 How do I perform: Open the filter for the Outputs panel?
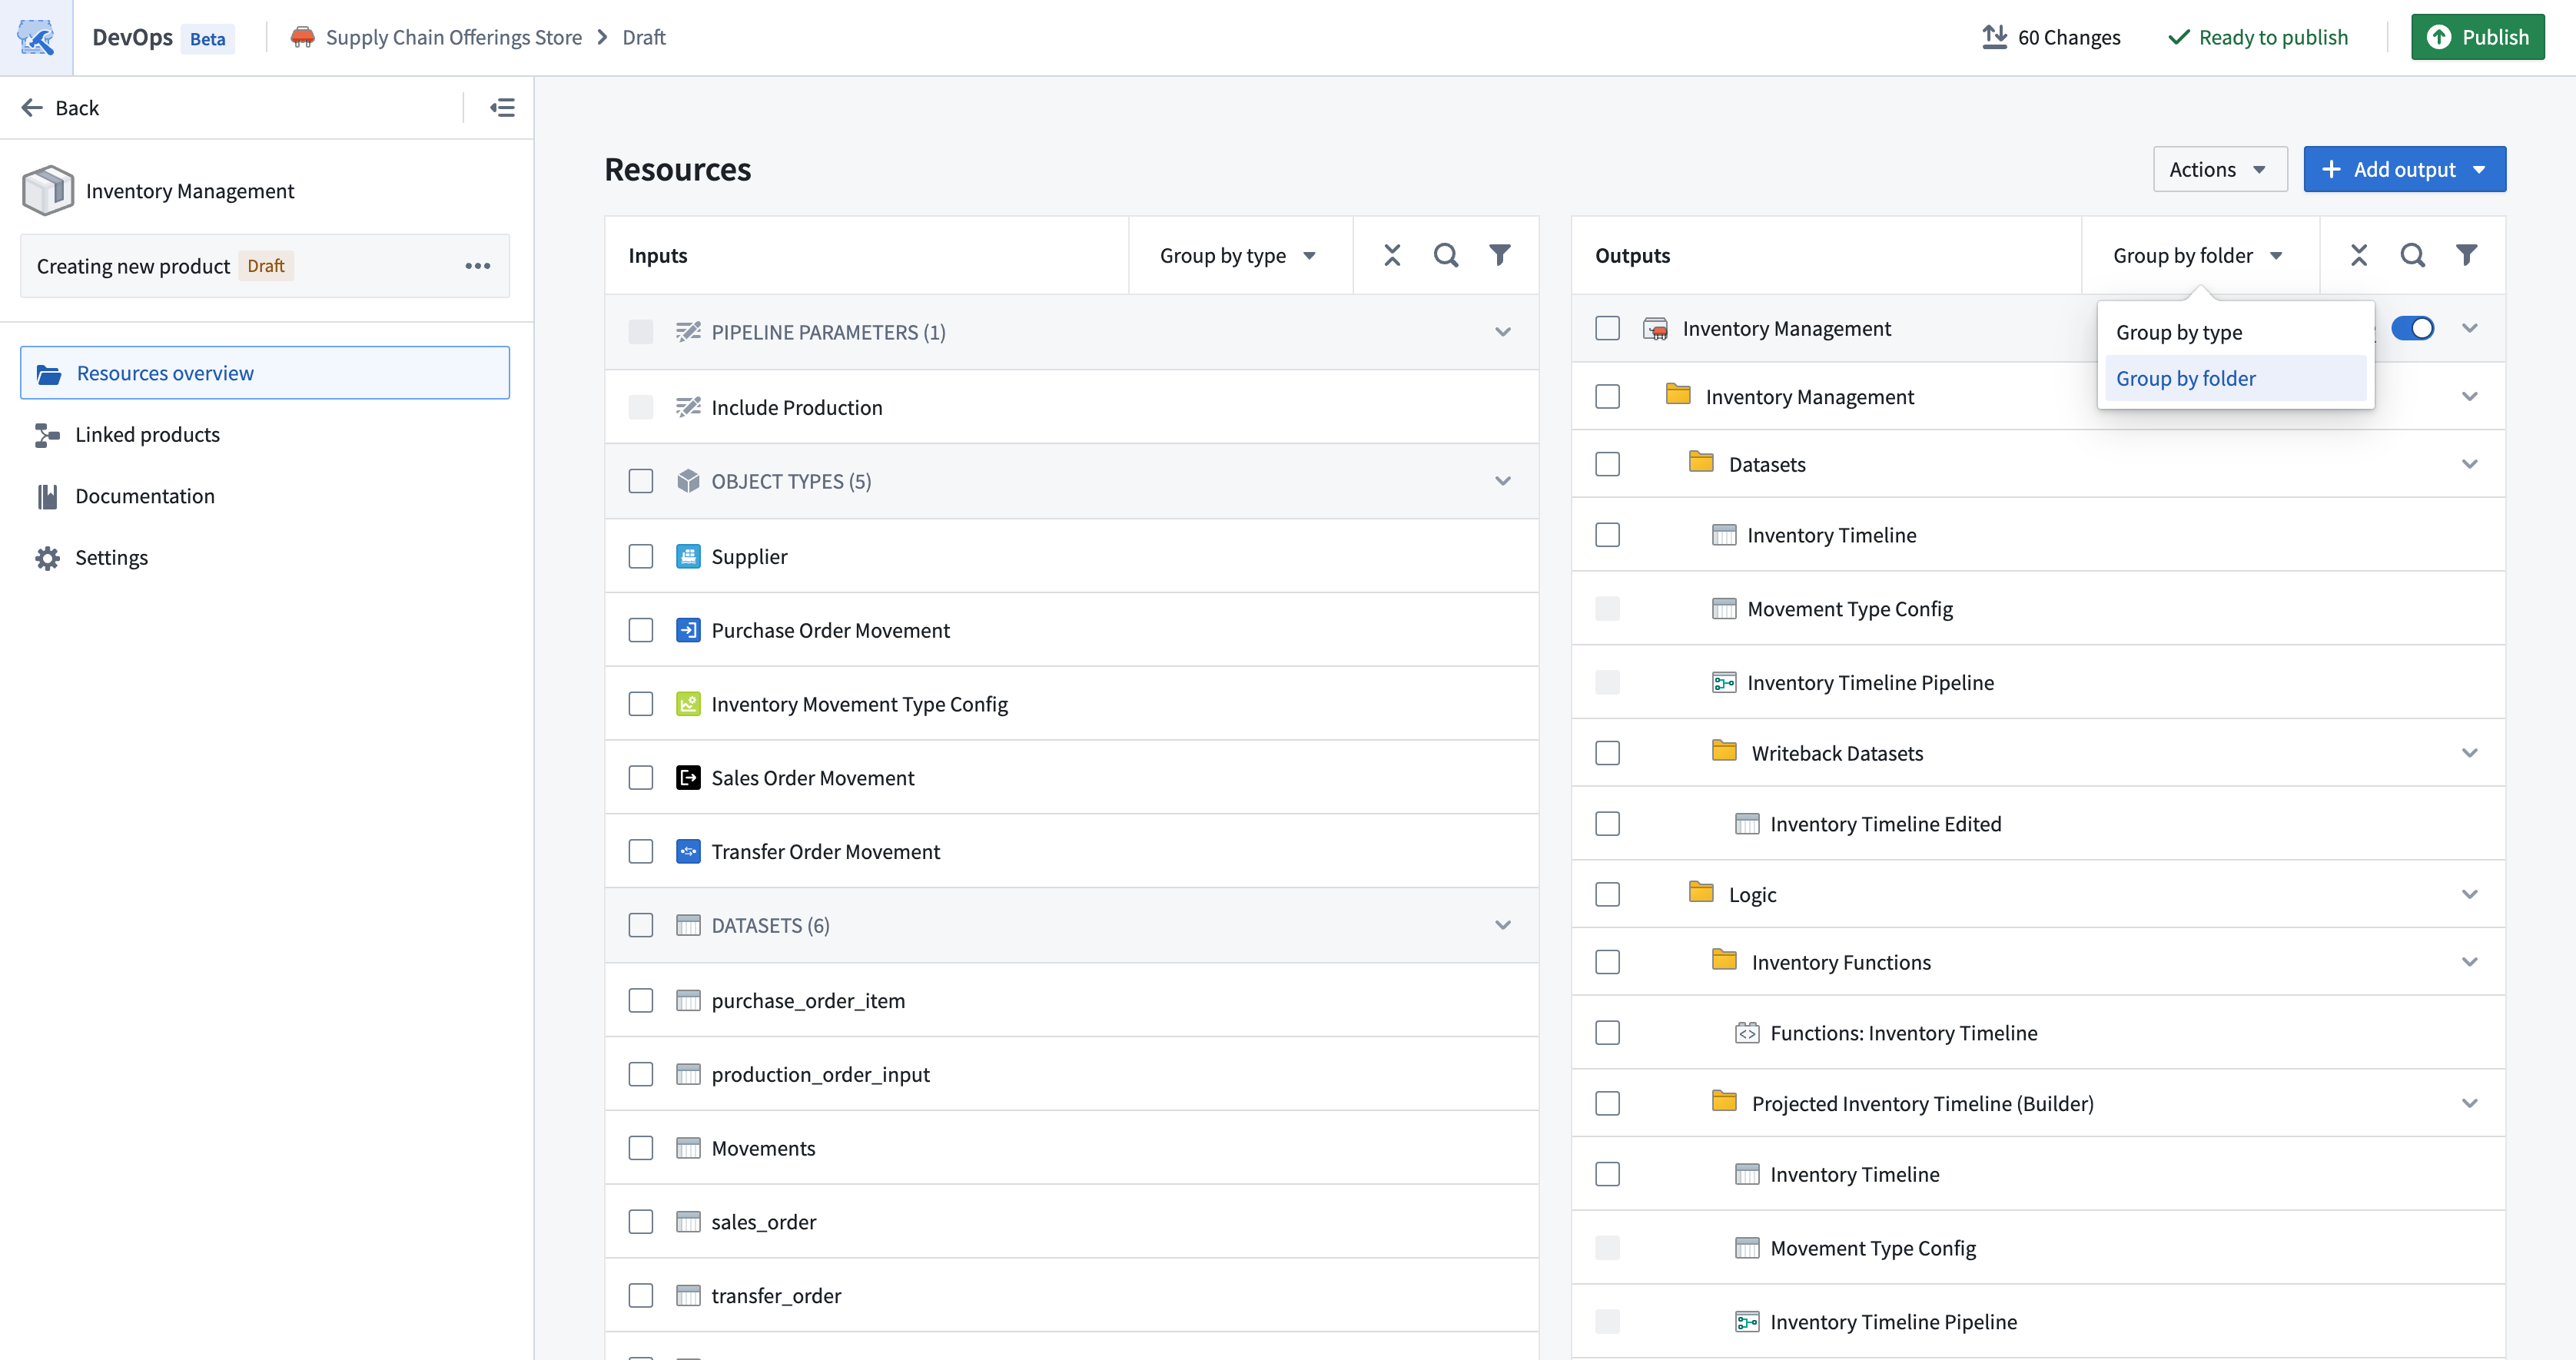(2467, 255)
